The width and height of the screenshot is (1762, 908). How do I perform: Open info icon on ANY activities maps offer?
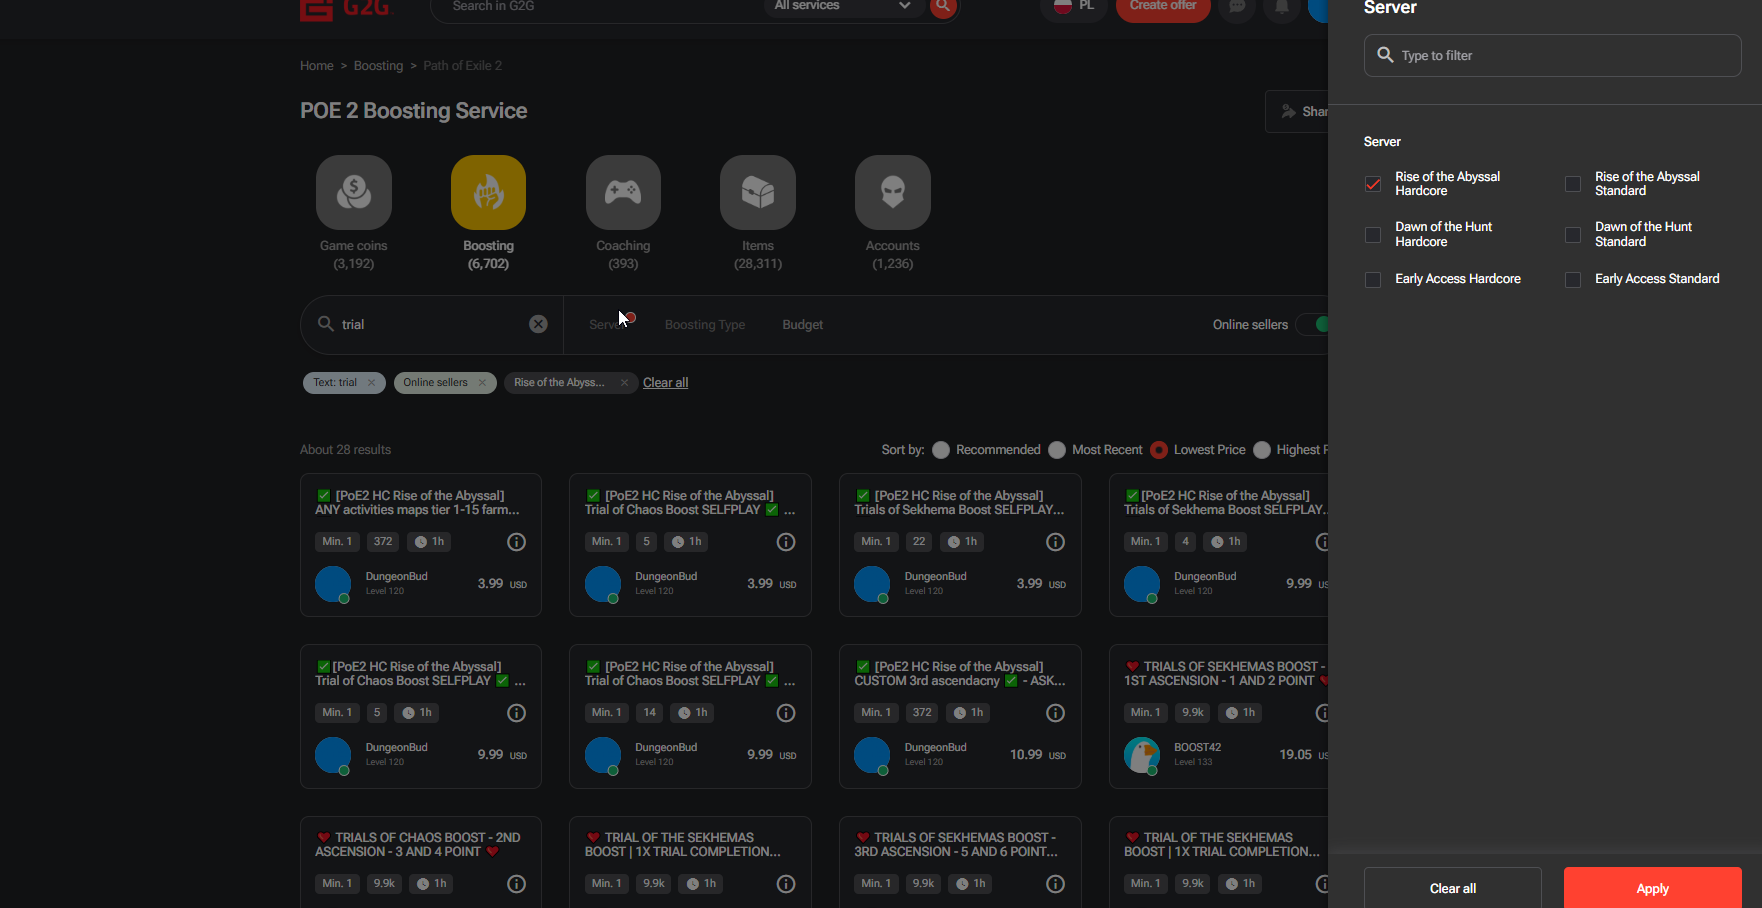click(516, 542)
